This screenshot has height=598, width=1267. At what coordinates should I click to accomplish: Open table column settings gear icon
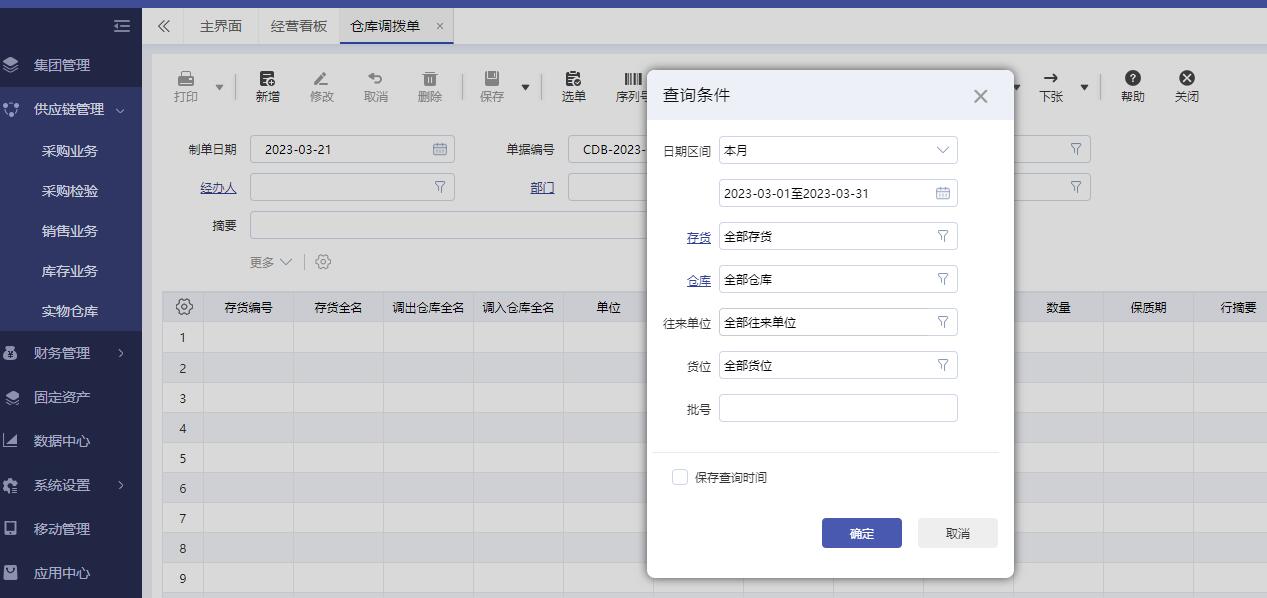(184, 307)
